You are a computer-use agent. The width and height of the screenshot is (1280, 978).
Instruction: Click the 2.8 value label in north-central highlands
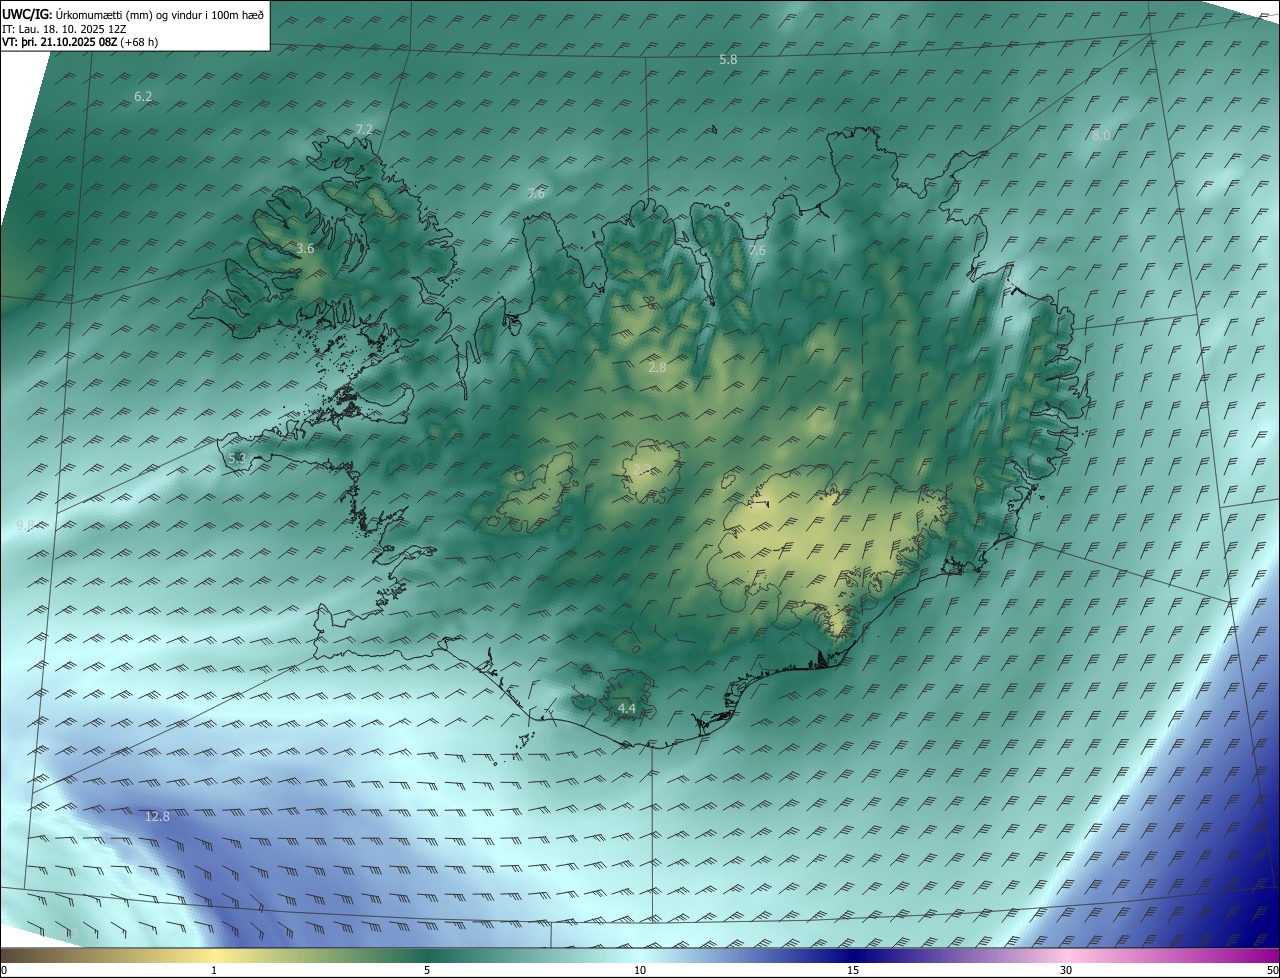[x=657, y=368]
